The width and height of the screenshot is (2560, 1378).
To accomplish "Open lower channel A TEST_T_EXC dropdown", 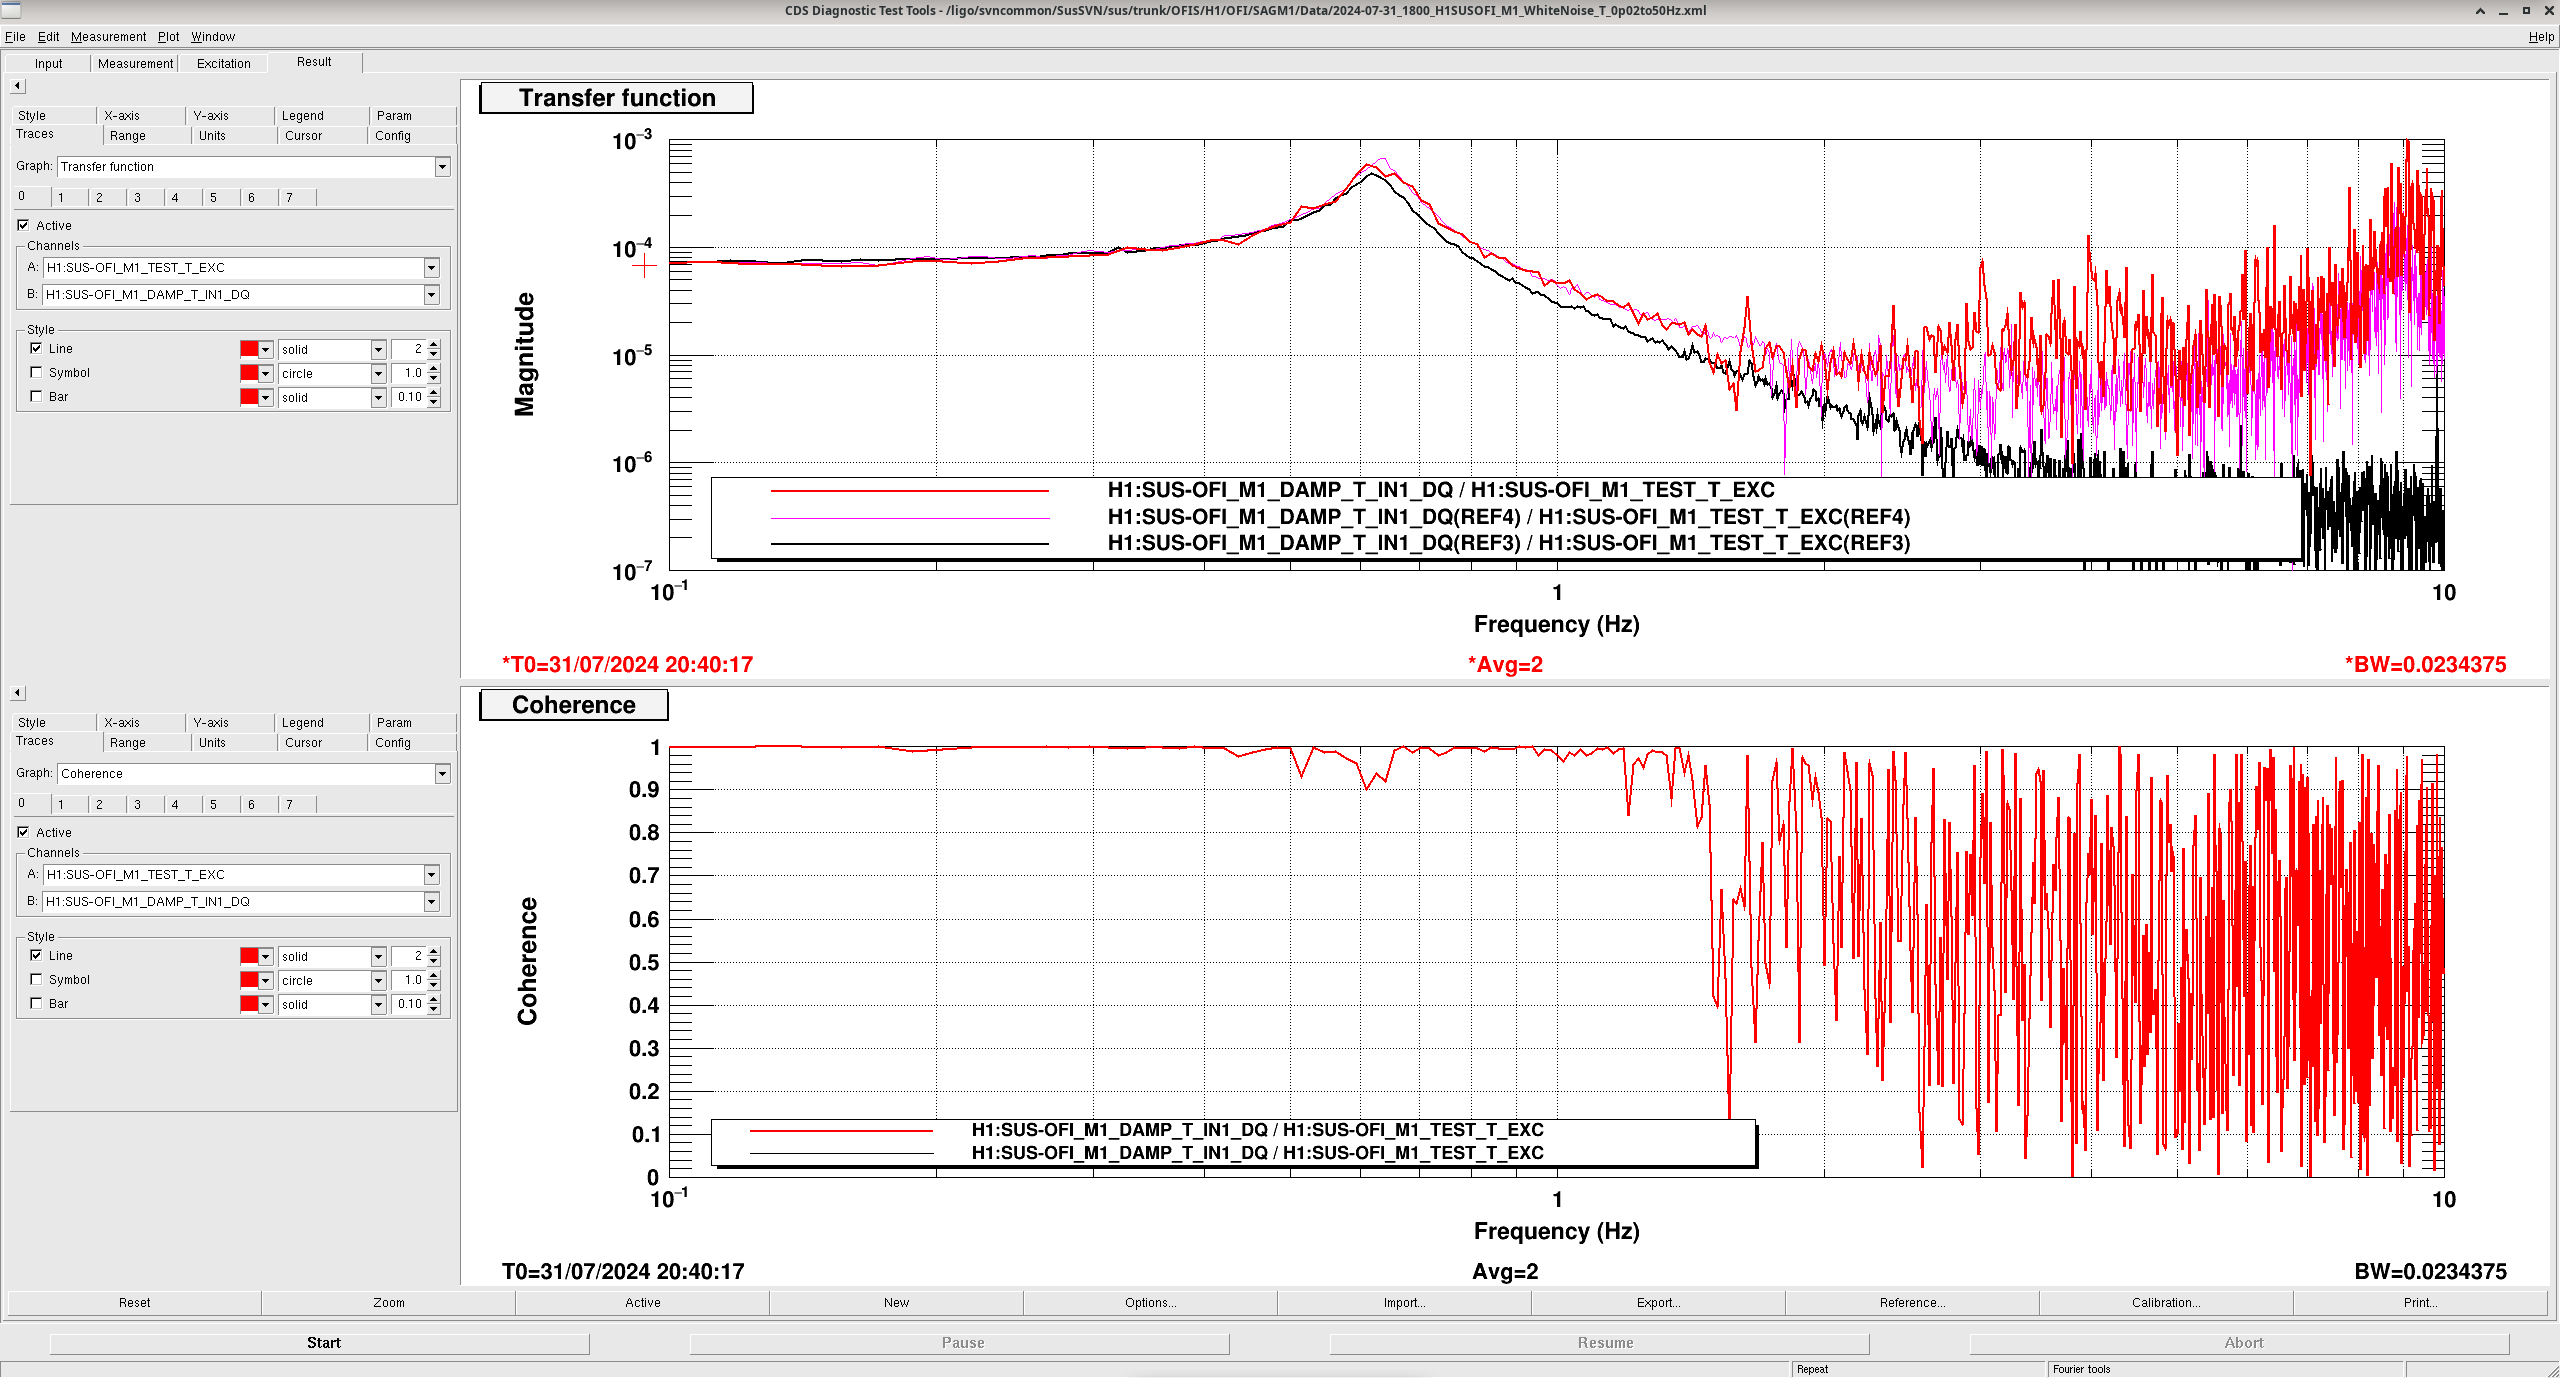I will click(431, 875).
